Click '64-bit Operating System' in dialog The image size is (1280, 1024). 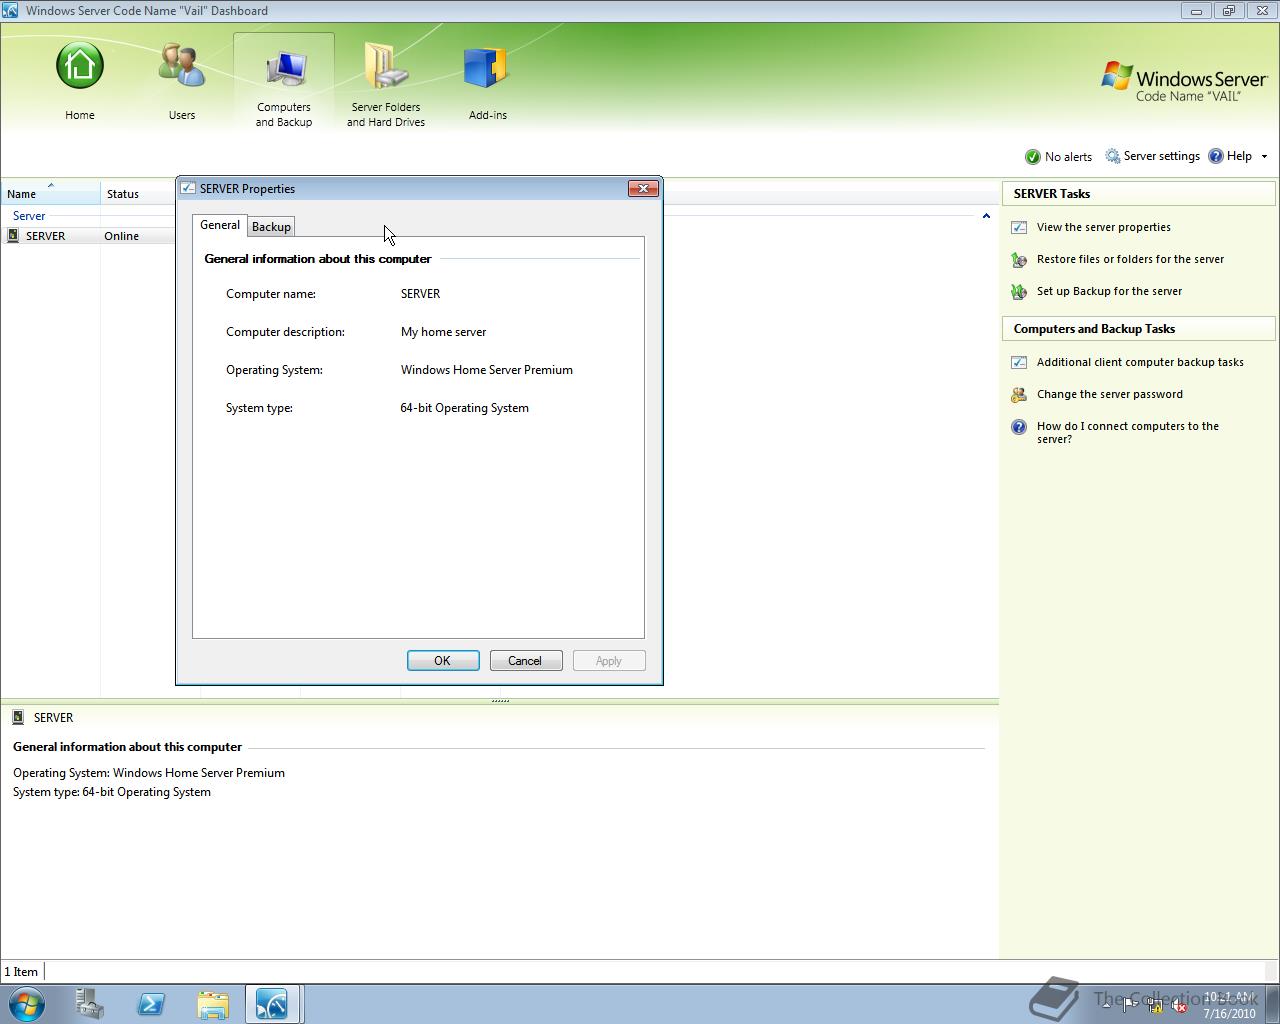tap(465, 408)
